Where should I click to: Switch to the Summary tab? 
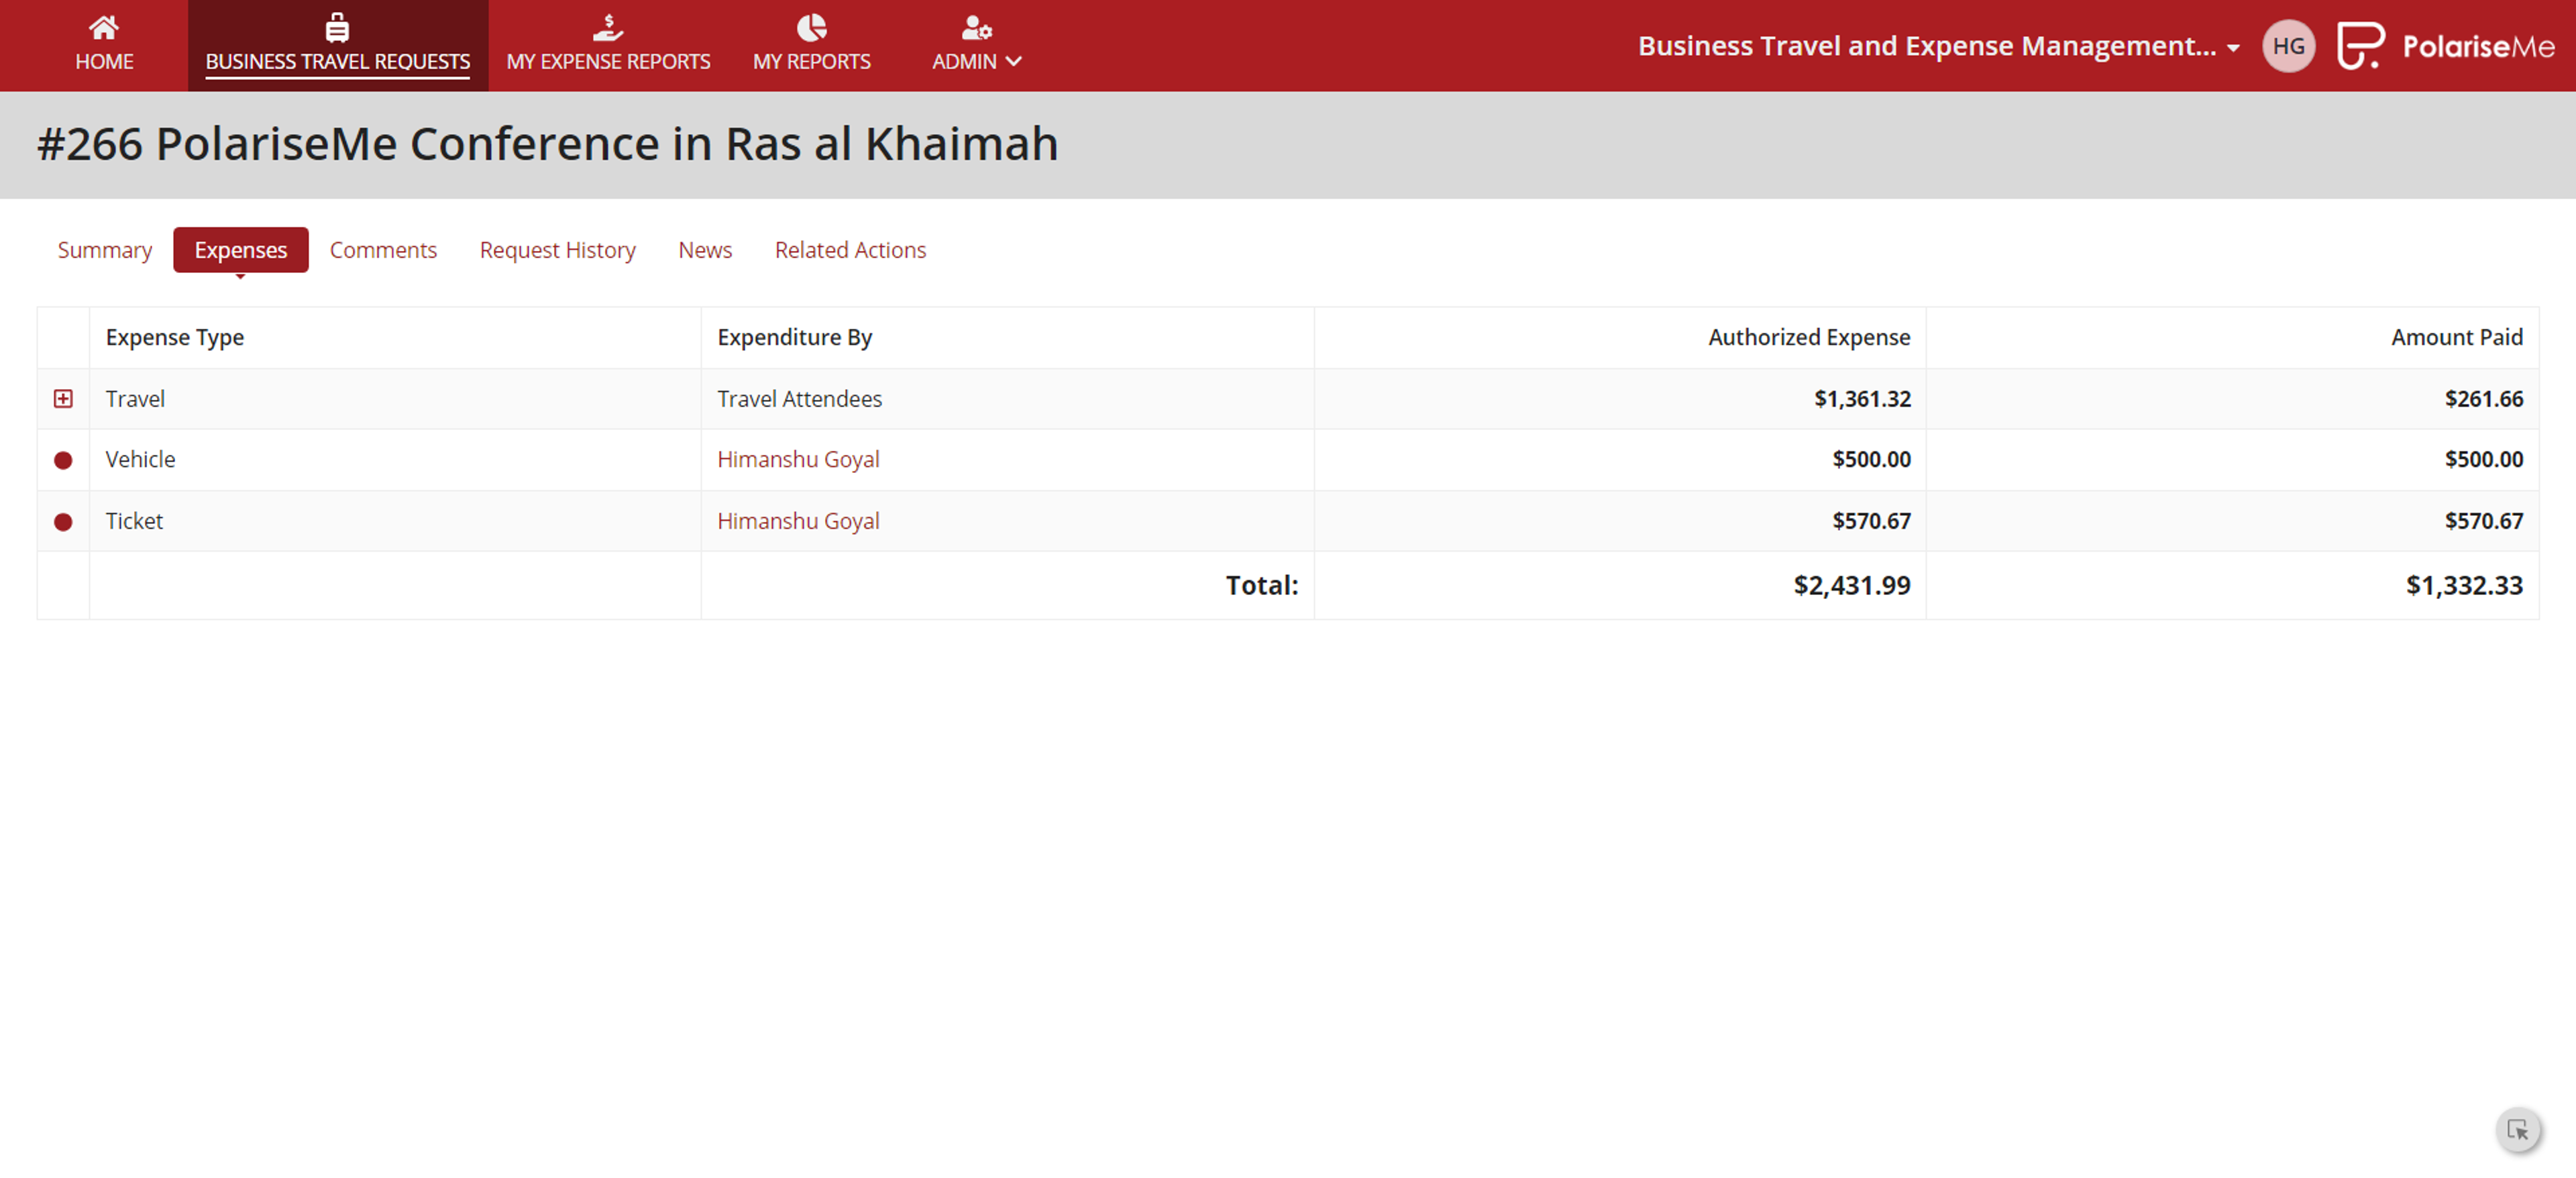click(104, 250)
